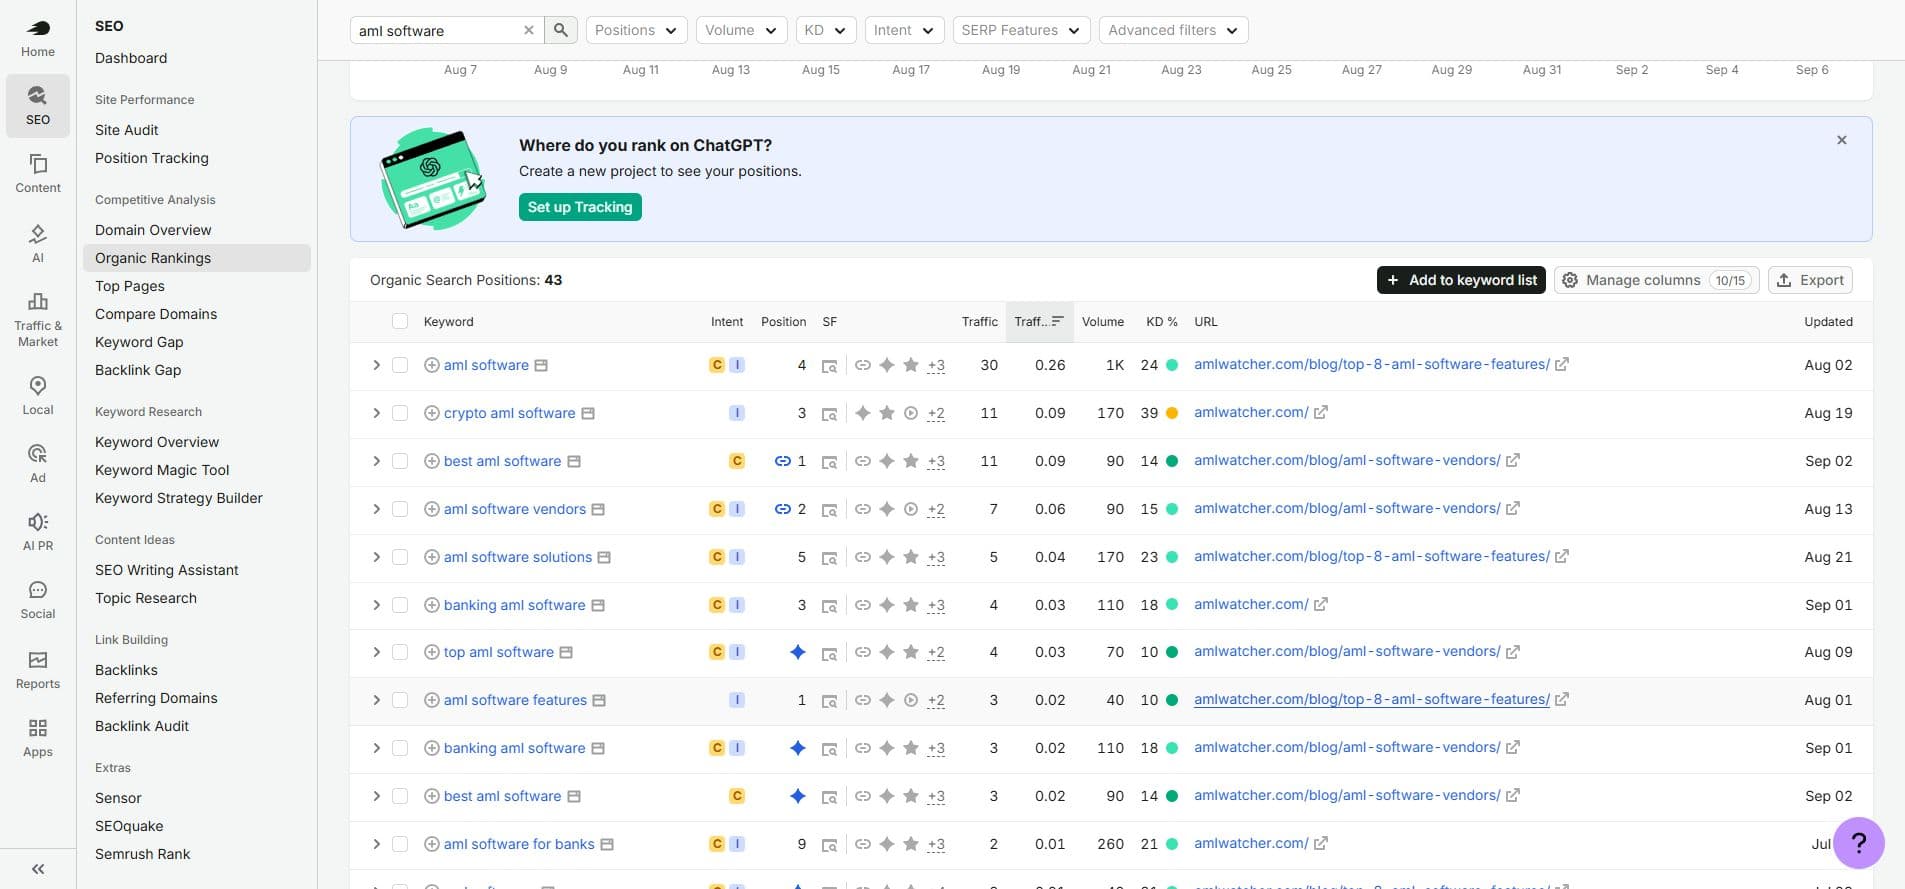Click plus icon next to 'crypto aml software'
The width and height of the screenshot is (1905, 889).
click(432, 413)
